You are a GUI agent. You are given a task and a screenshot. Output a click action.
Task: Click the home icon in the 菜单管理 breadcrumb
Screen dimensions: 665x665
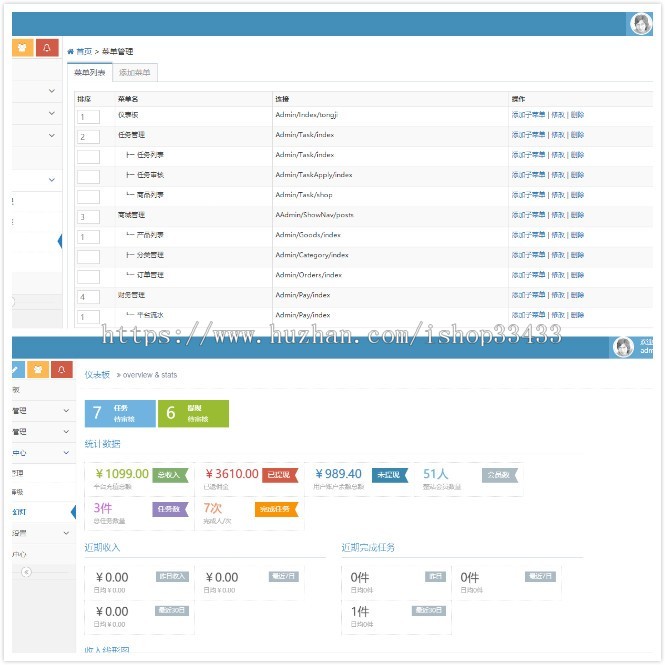(x=70, y=52)
